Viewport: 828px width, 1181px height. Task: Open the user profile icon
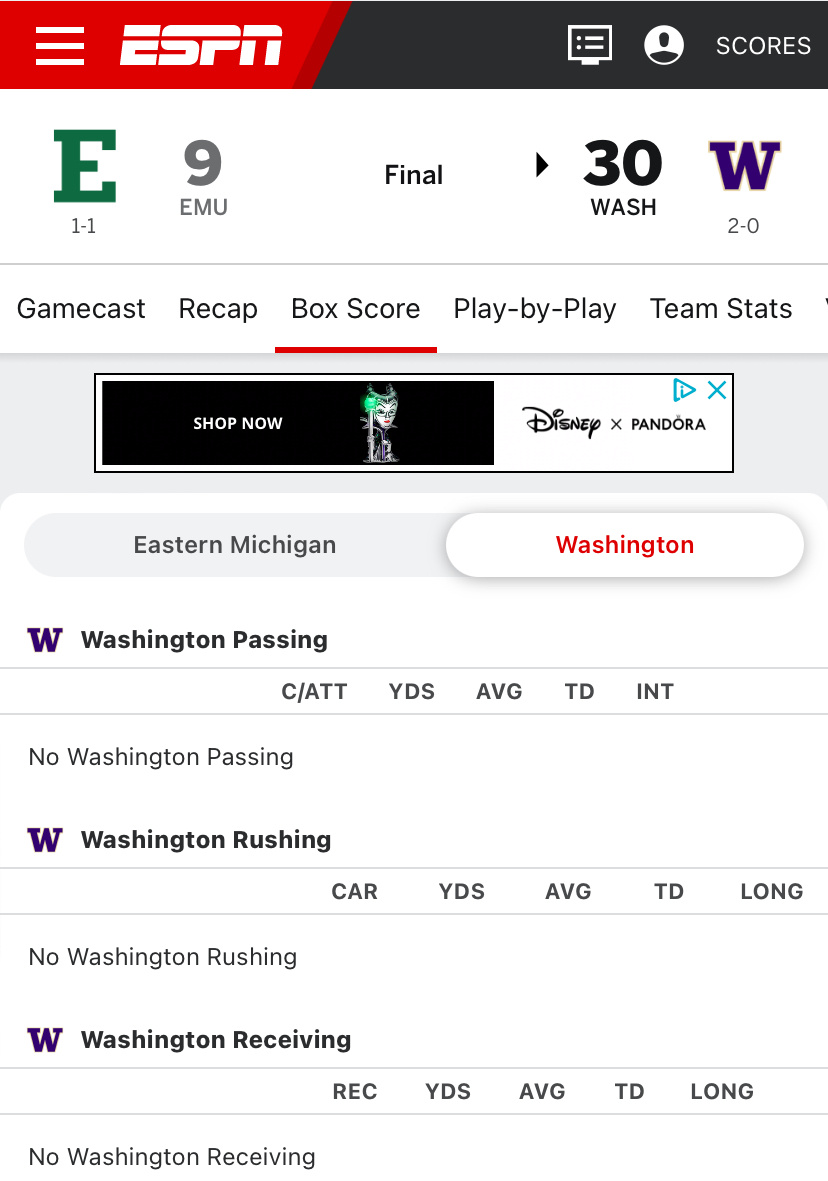[x=664, y=45]
